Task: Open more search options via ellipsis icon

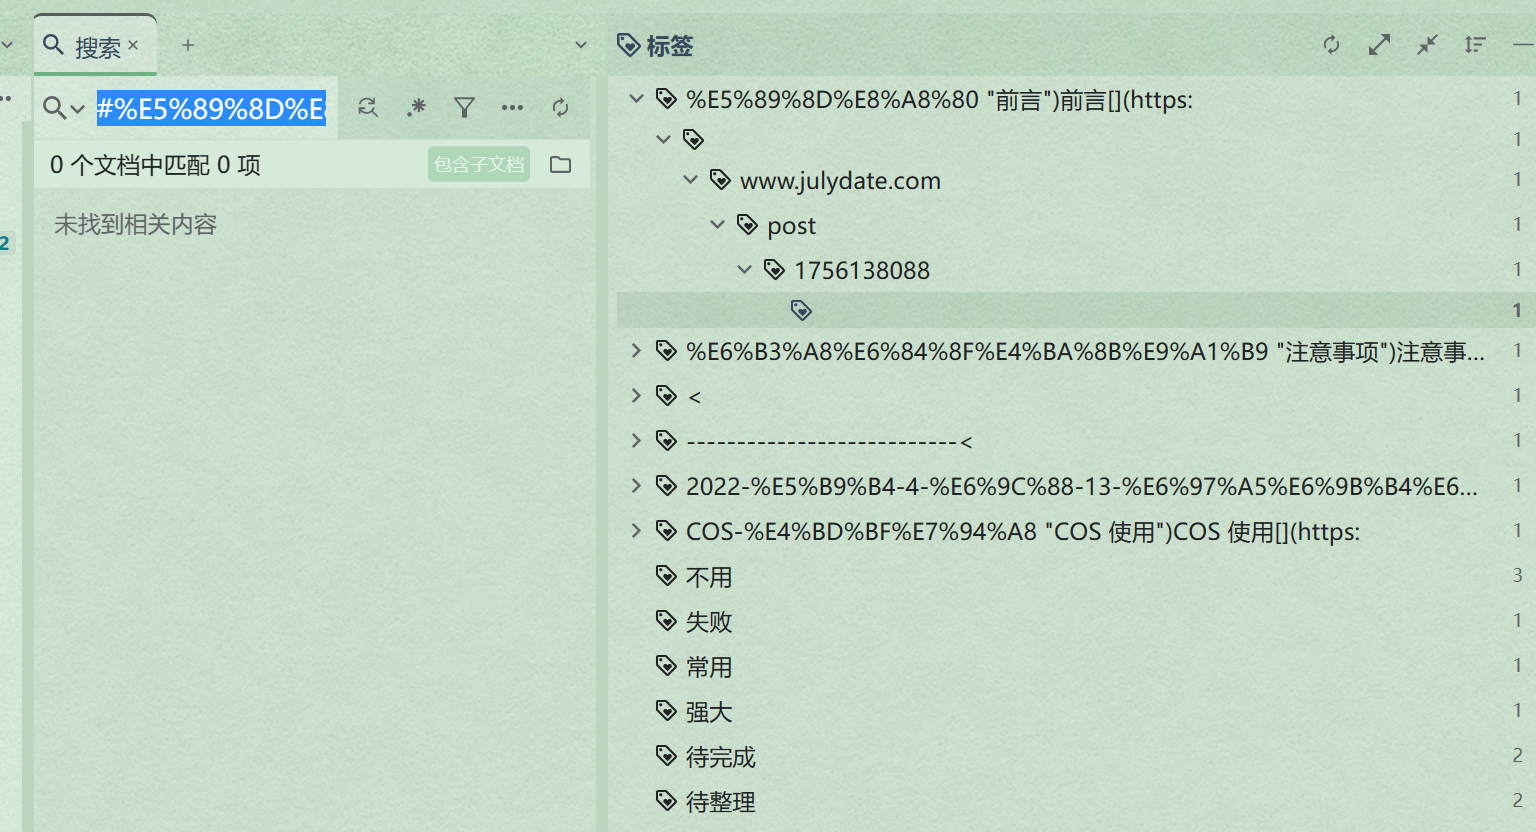Action: pyautogui.click(x=512, y=108)
